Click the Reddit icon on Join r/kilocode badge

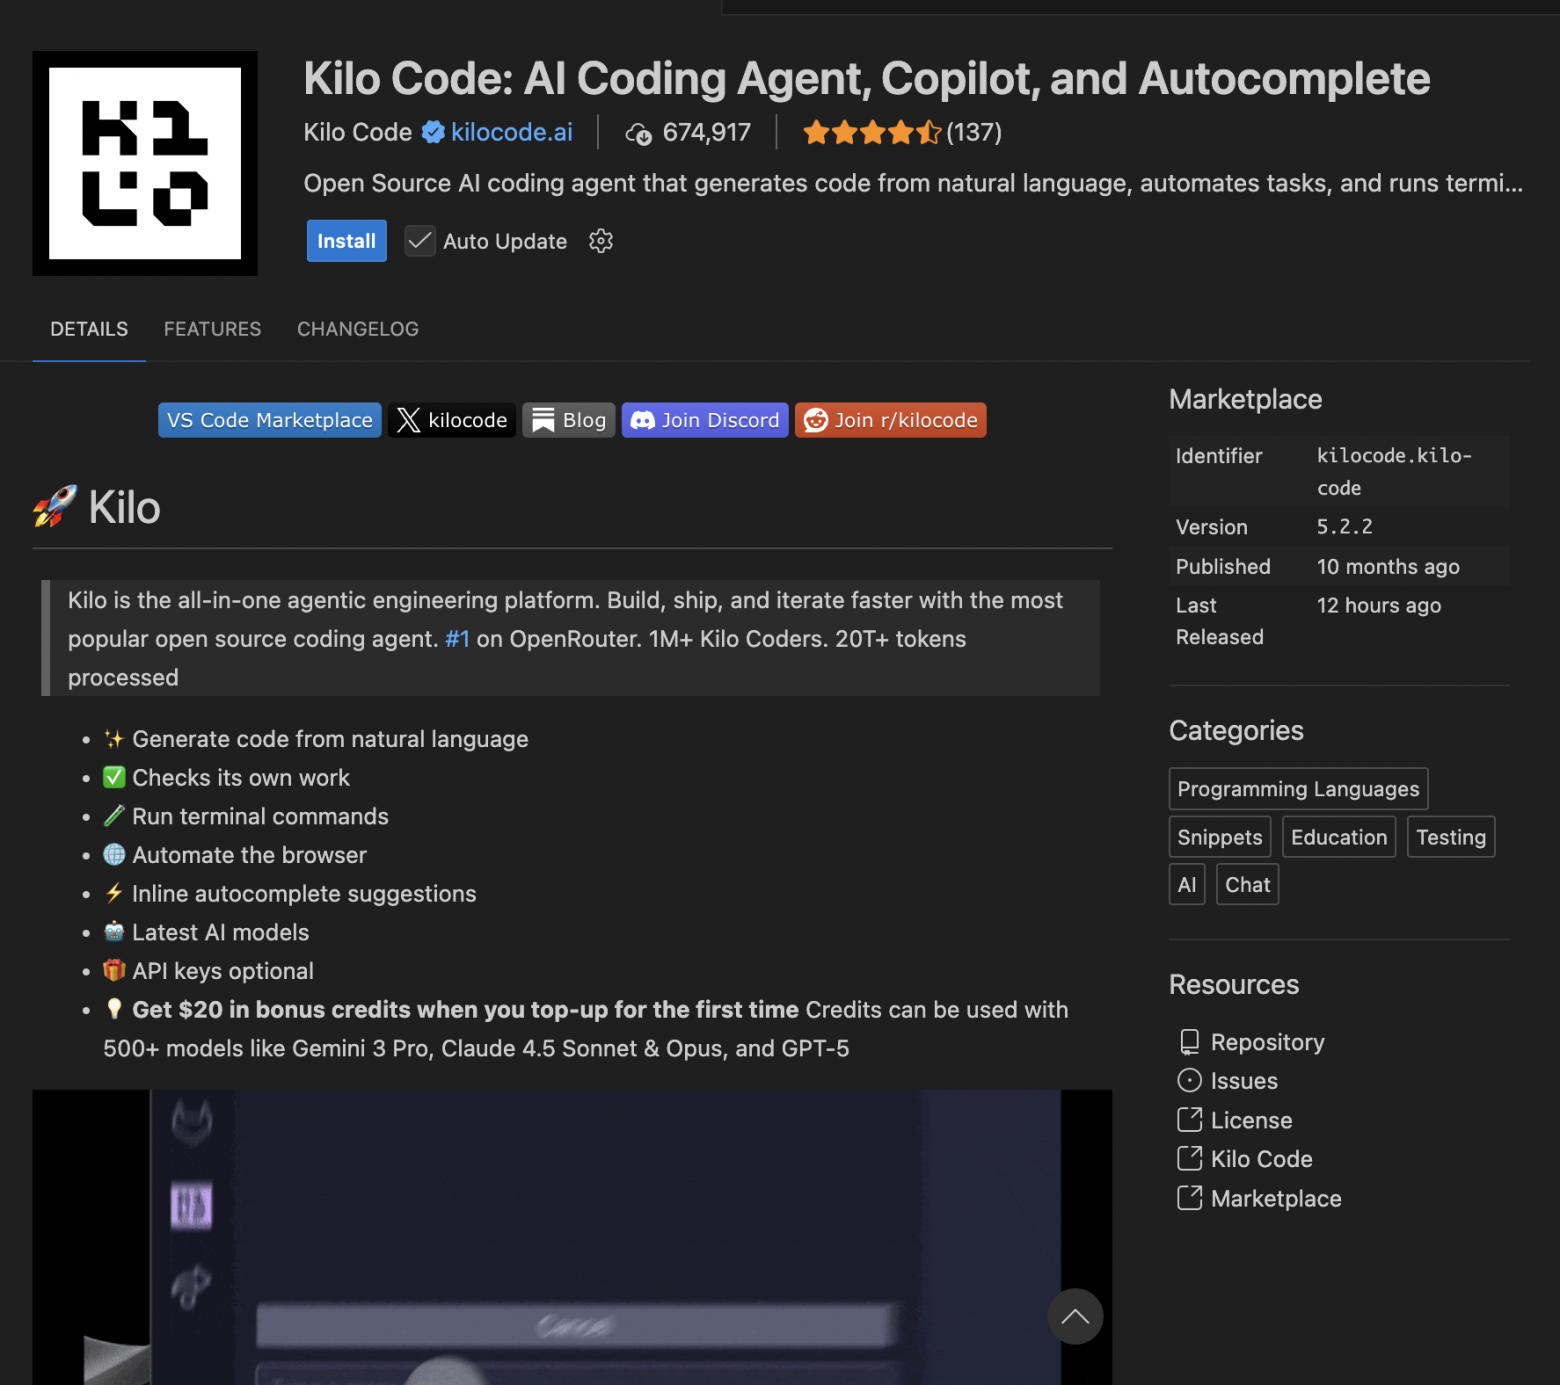(816, 420)
